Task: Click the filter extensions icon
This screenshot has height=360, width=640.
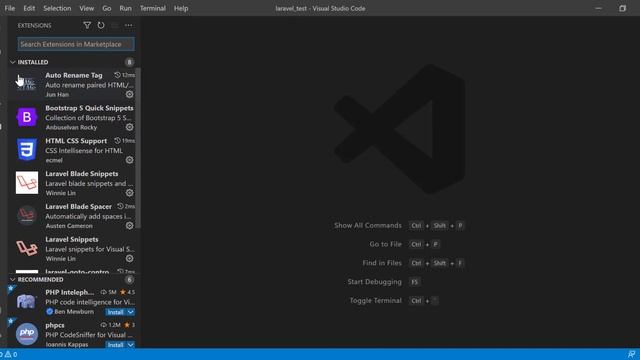Action: coord(87,25)
